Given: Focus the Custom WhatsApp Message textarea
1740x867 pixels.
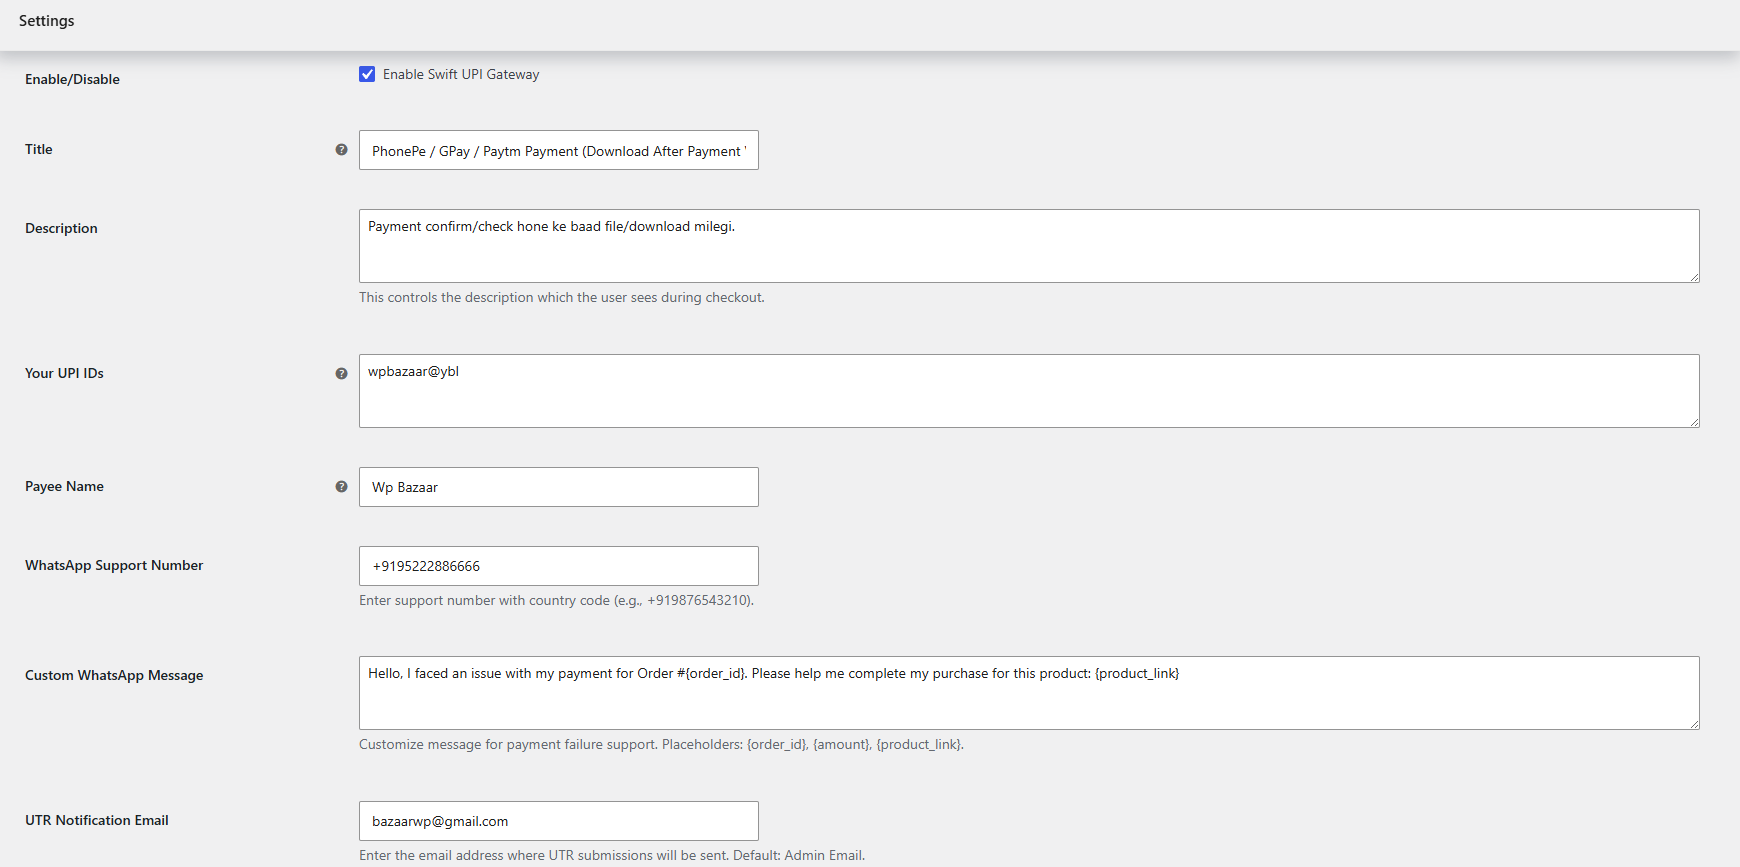Looking at the screenshot, I should [1029, 693].
